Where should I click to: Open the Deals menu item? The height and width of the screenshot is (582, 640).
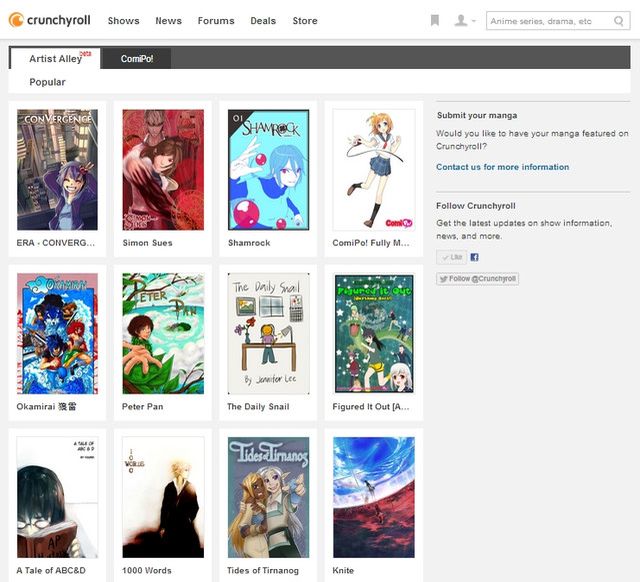click(263, 21)
